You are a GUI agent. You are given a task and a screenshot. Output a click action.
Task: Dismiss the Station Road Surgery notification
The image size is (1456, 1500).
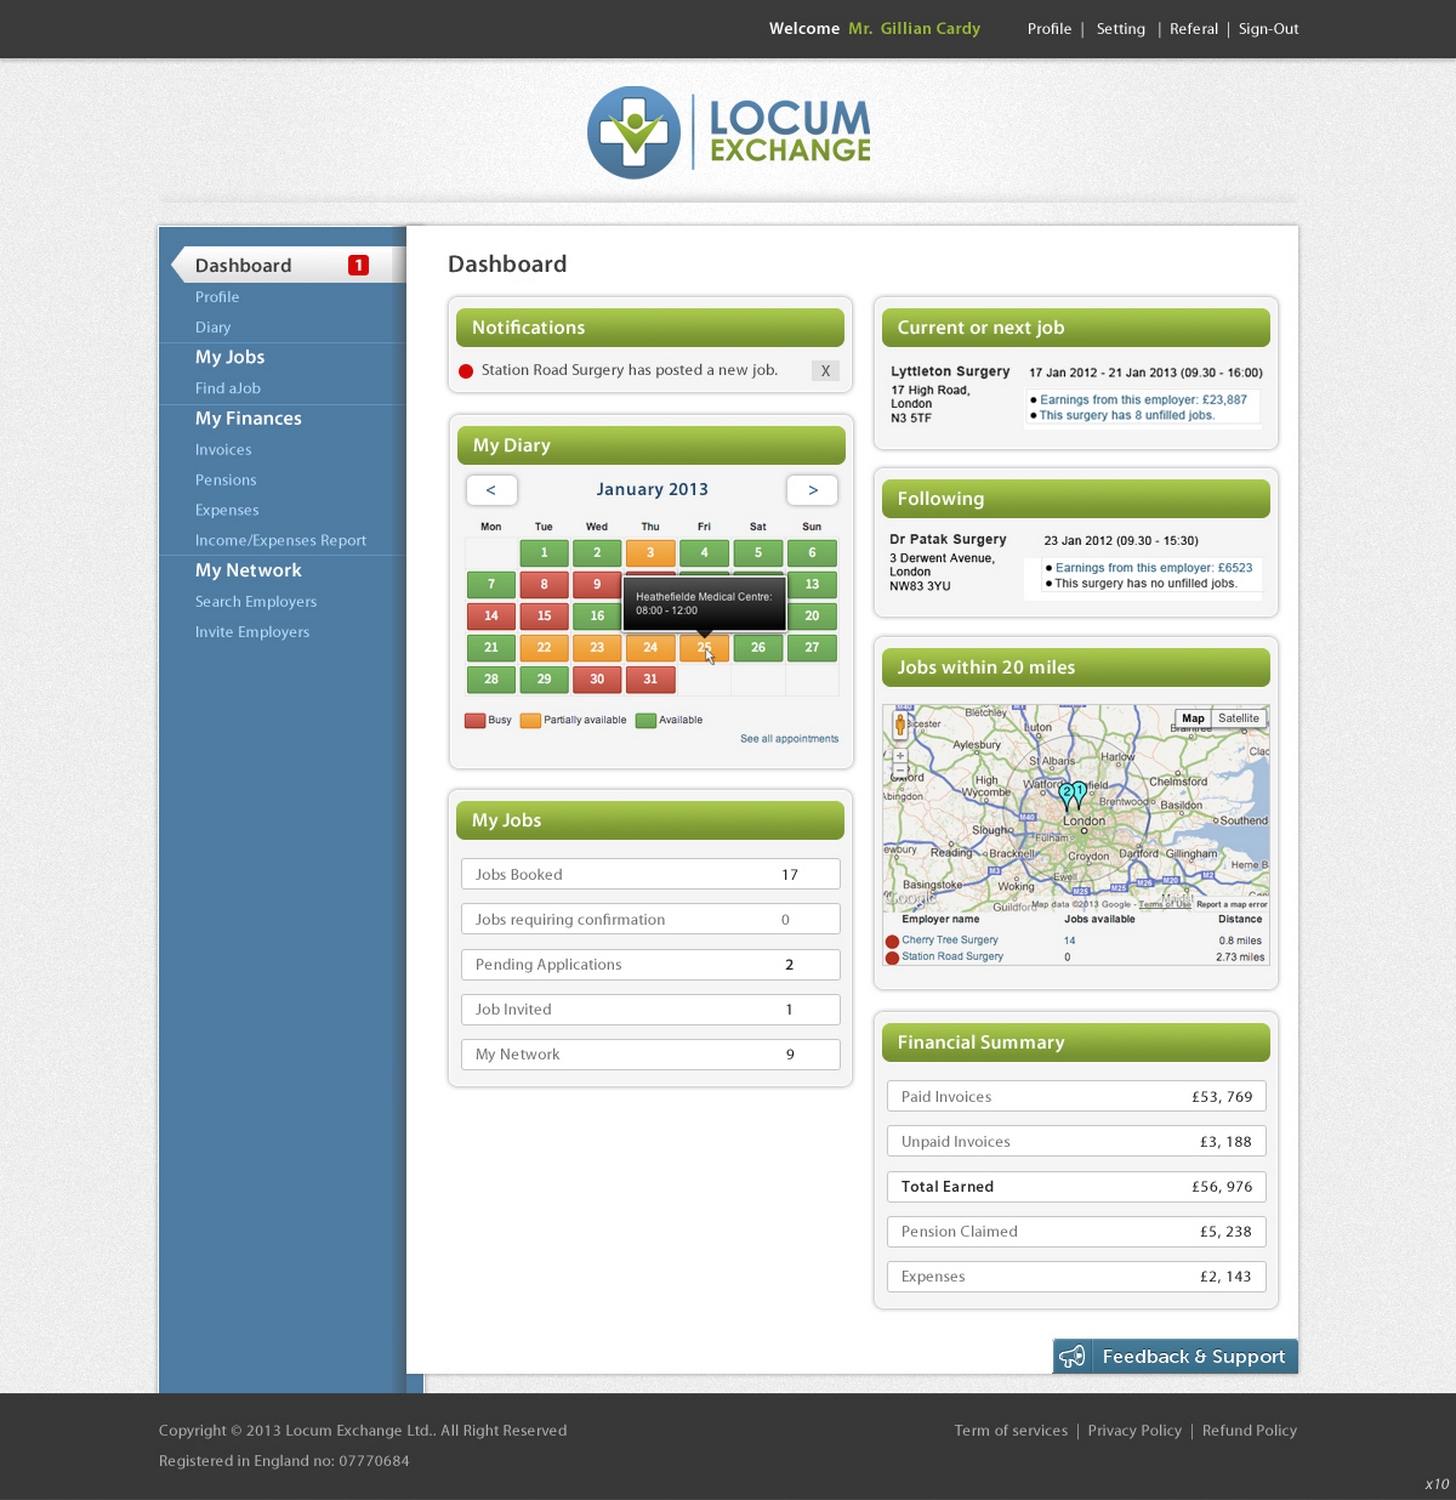pos(825,371)
